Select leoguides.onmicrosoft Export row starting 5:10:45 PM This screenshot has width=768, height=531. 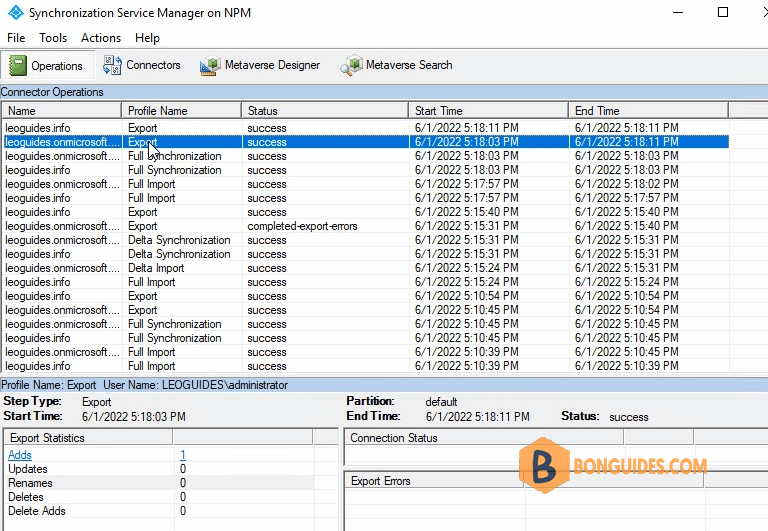coord(366,310)
